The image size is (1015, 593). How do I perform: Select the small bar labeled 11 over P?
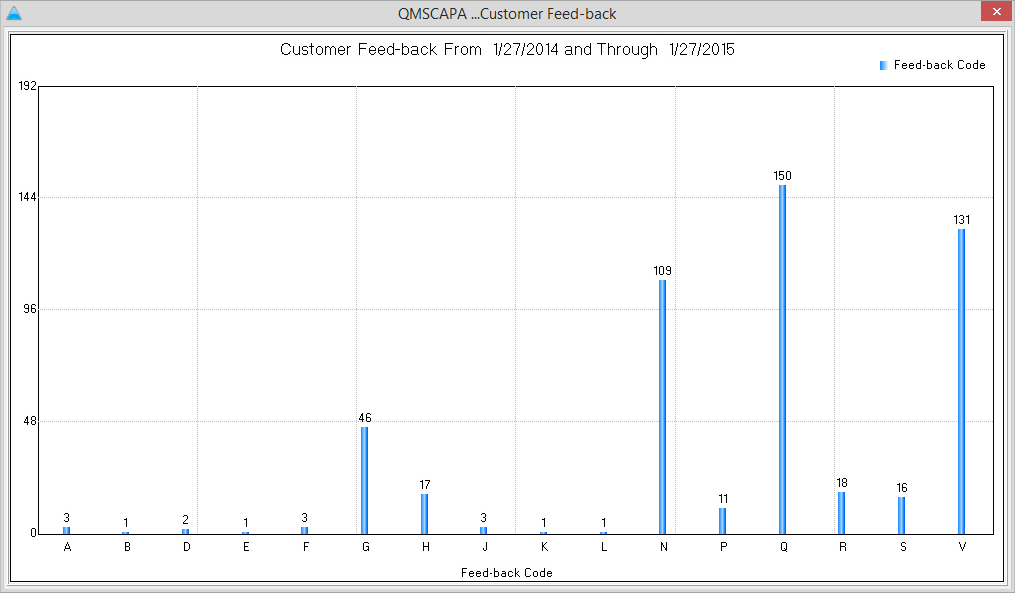point(724,520)
